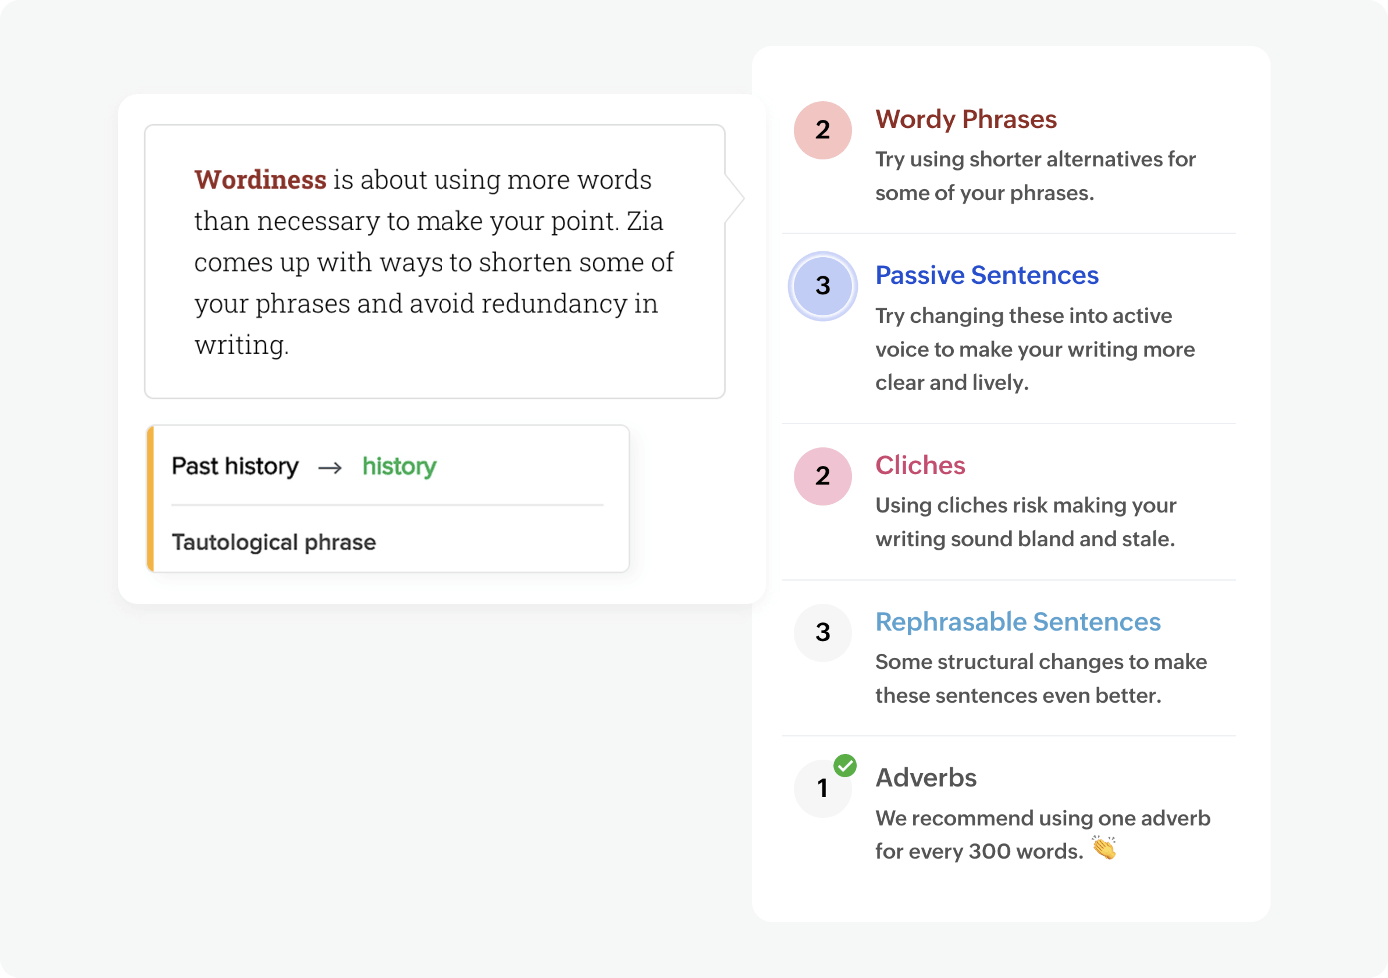The width and height of the screenshot is (1388, 978).
Task: Select the Adverbs heading
Action: (x=926, y=778)
